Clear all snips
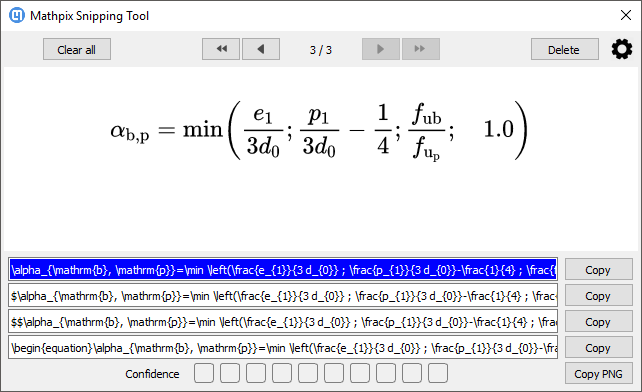The height and width of the screenshot is (392, 642). (77, 49)
